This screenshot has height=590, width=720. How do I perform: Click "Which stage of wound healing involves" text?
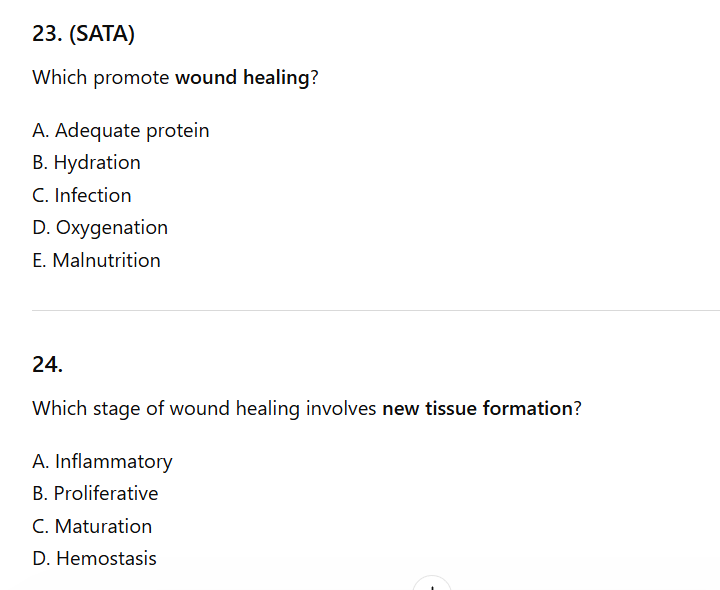pos(204,408)
